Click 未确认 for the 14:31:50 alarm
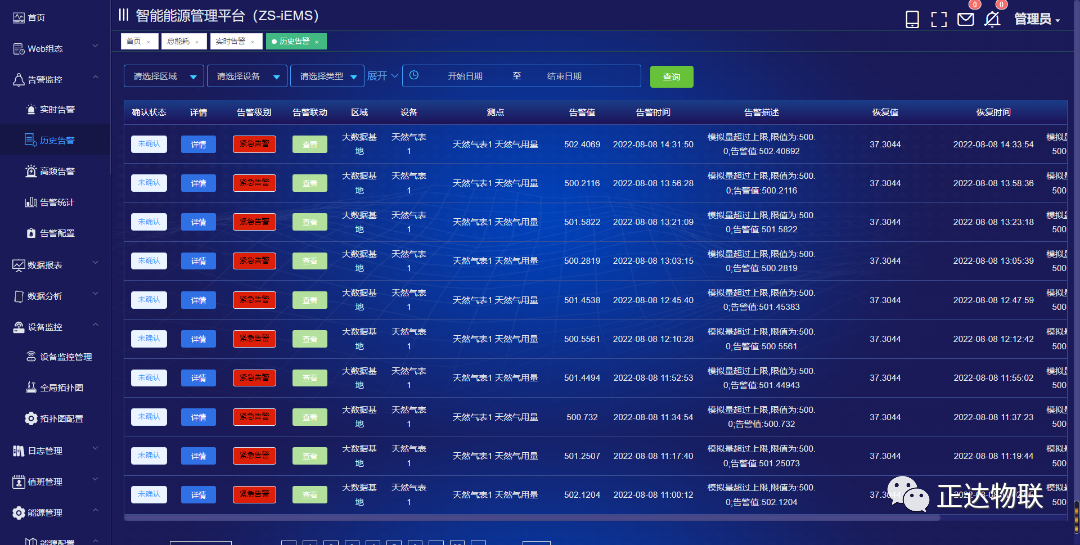The width and height of the screenshot is (1080, 545). [149, 144]
